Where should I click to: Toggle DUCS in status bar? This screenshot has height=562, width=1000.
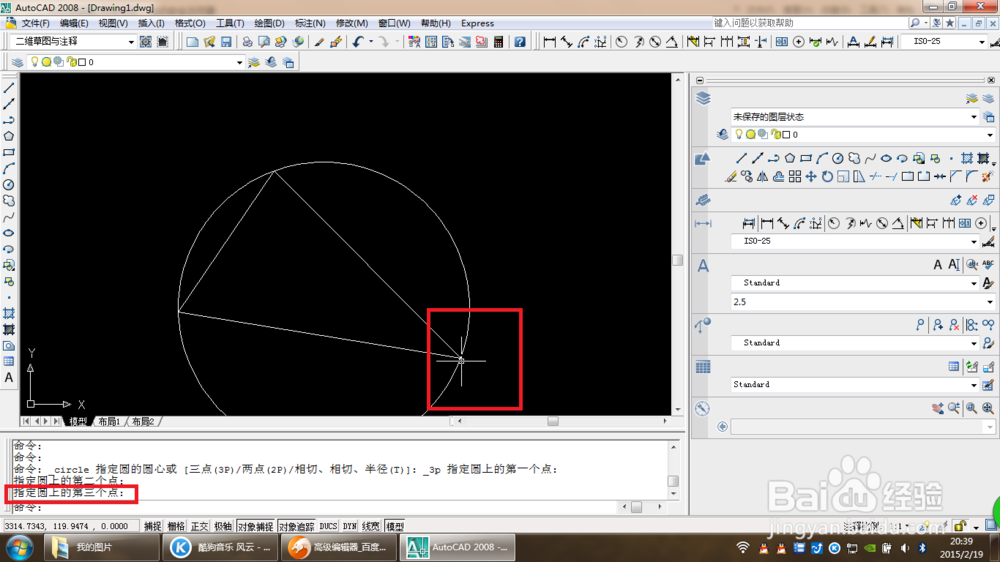[328, 526]
